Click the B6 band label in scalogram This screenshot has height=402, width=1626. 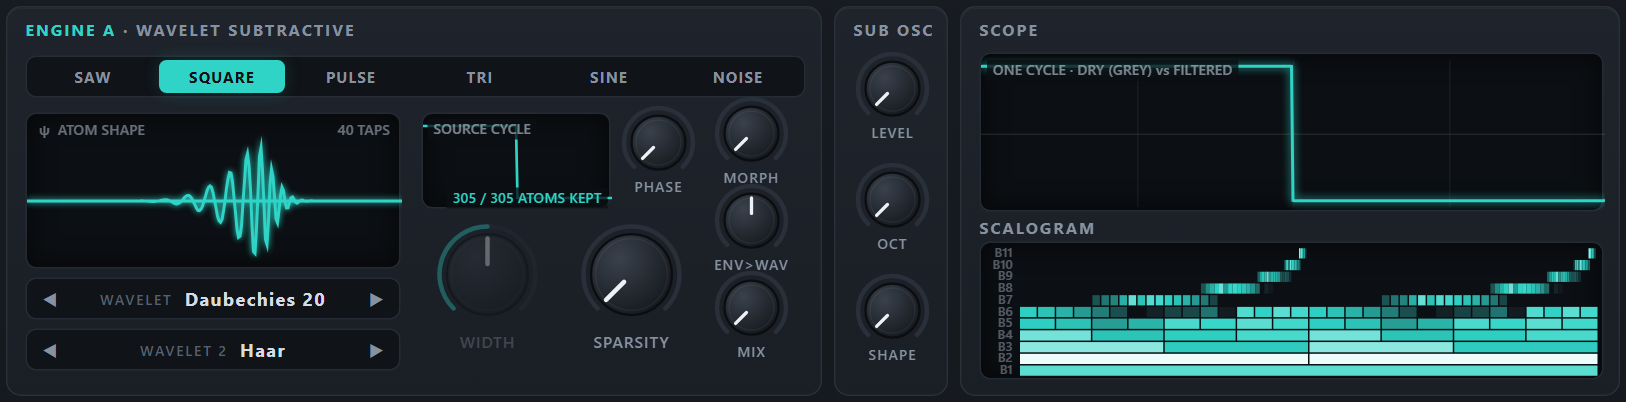pyautogui.click(x=1004, y=312)
